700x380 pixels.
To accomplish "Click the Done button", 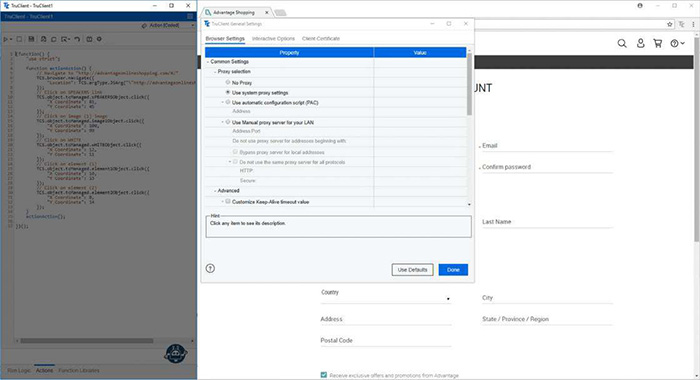I will click(453, 270).
